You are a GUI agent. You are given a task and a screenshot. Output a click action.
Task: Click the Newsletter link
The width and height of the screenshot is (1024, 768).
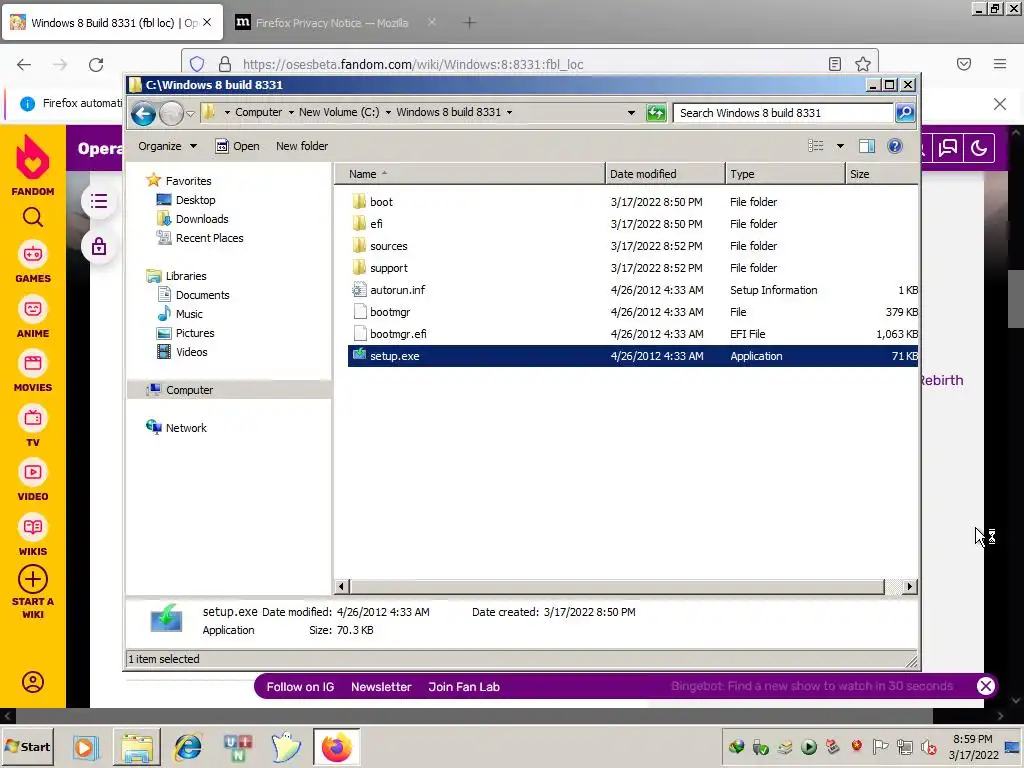click(x=381, y=686)
